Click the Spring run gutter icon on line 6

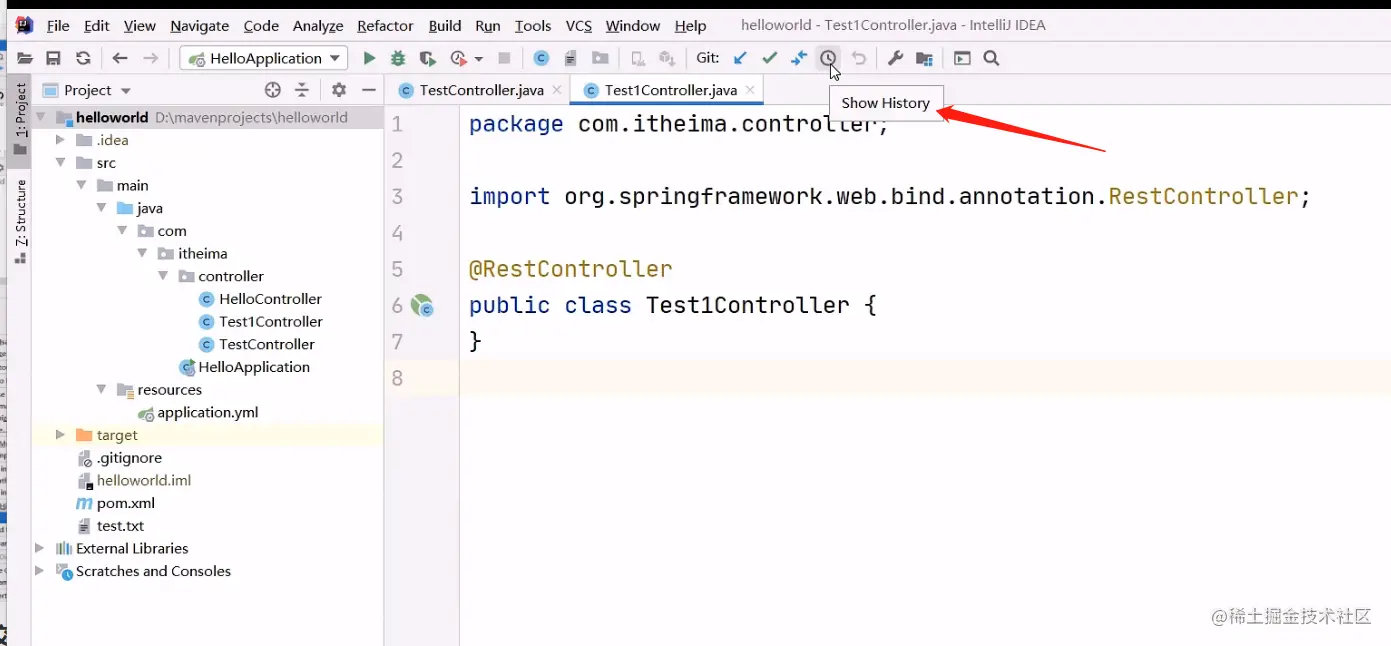[422, 306]
